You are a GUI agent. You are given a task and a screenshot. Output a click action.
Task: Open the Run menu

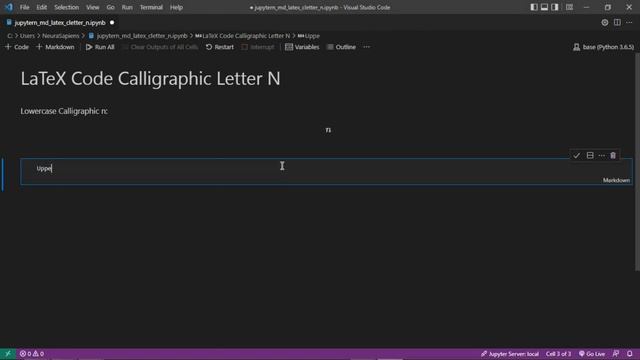[127, 7]
